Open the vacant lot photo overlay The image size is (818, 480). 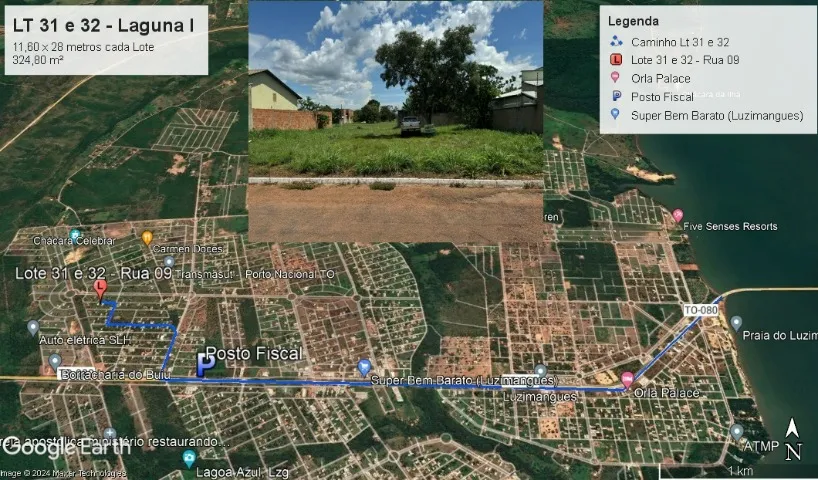tap(395, 120)
